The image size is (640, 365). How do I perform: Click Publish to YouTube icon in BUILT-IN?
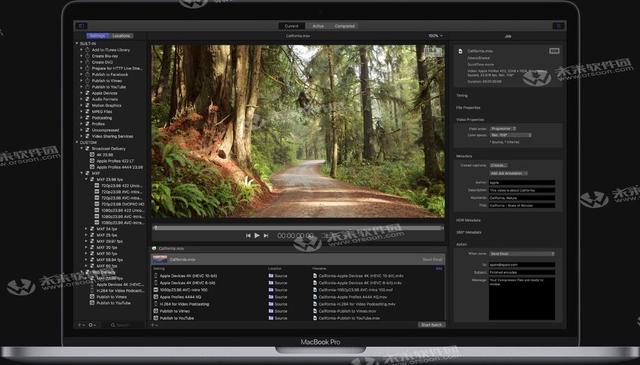(x=87, y=87)
